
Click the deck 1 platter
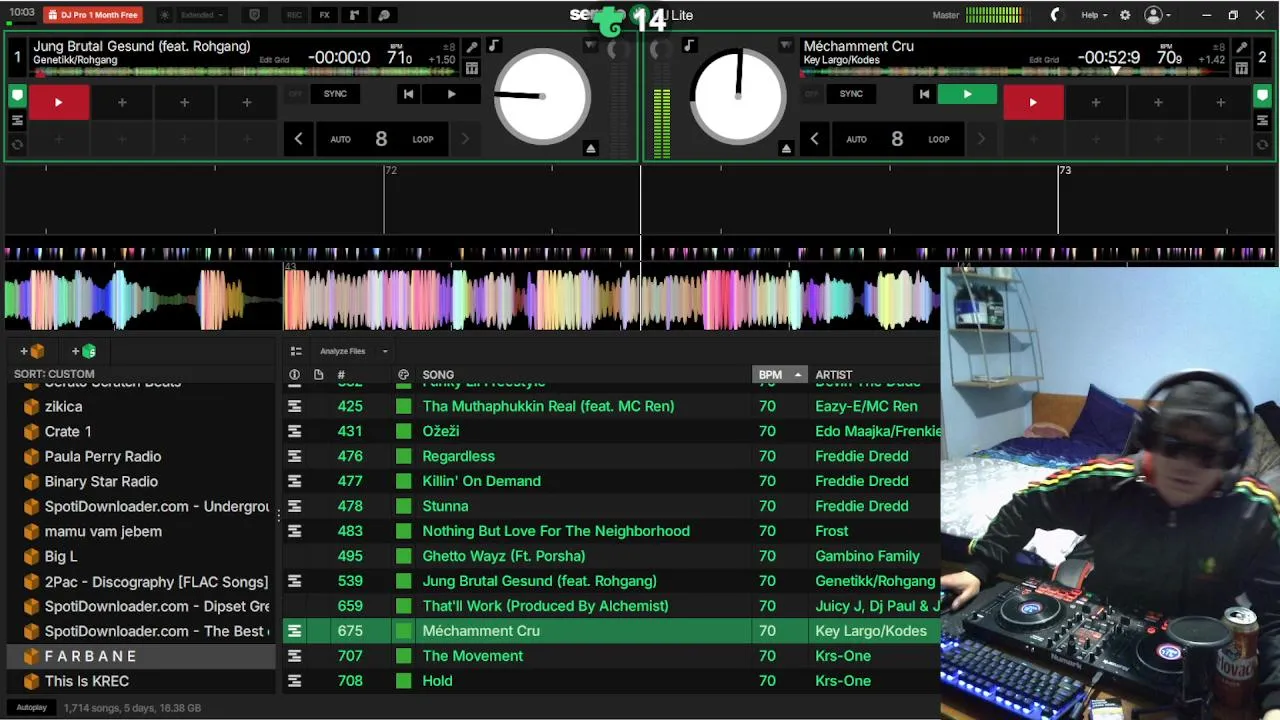click(542, 96)
